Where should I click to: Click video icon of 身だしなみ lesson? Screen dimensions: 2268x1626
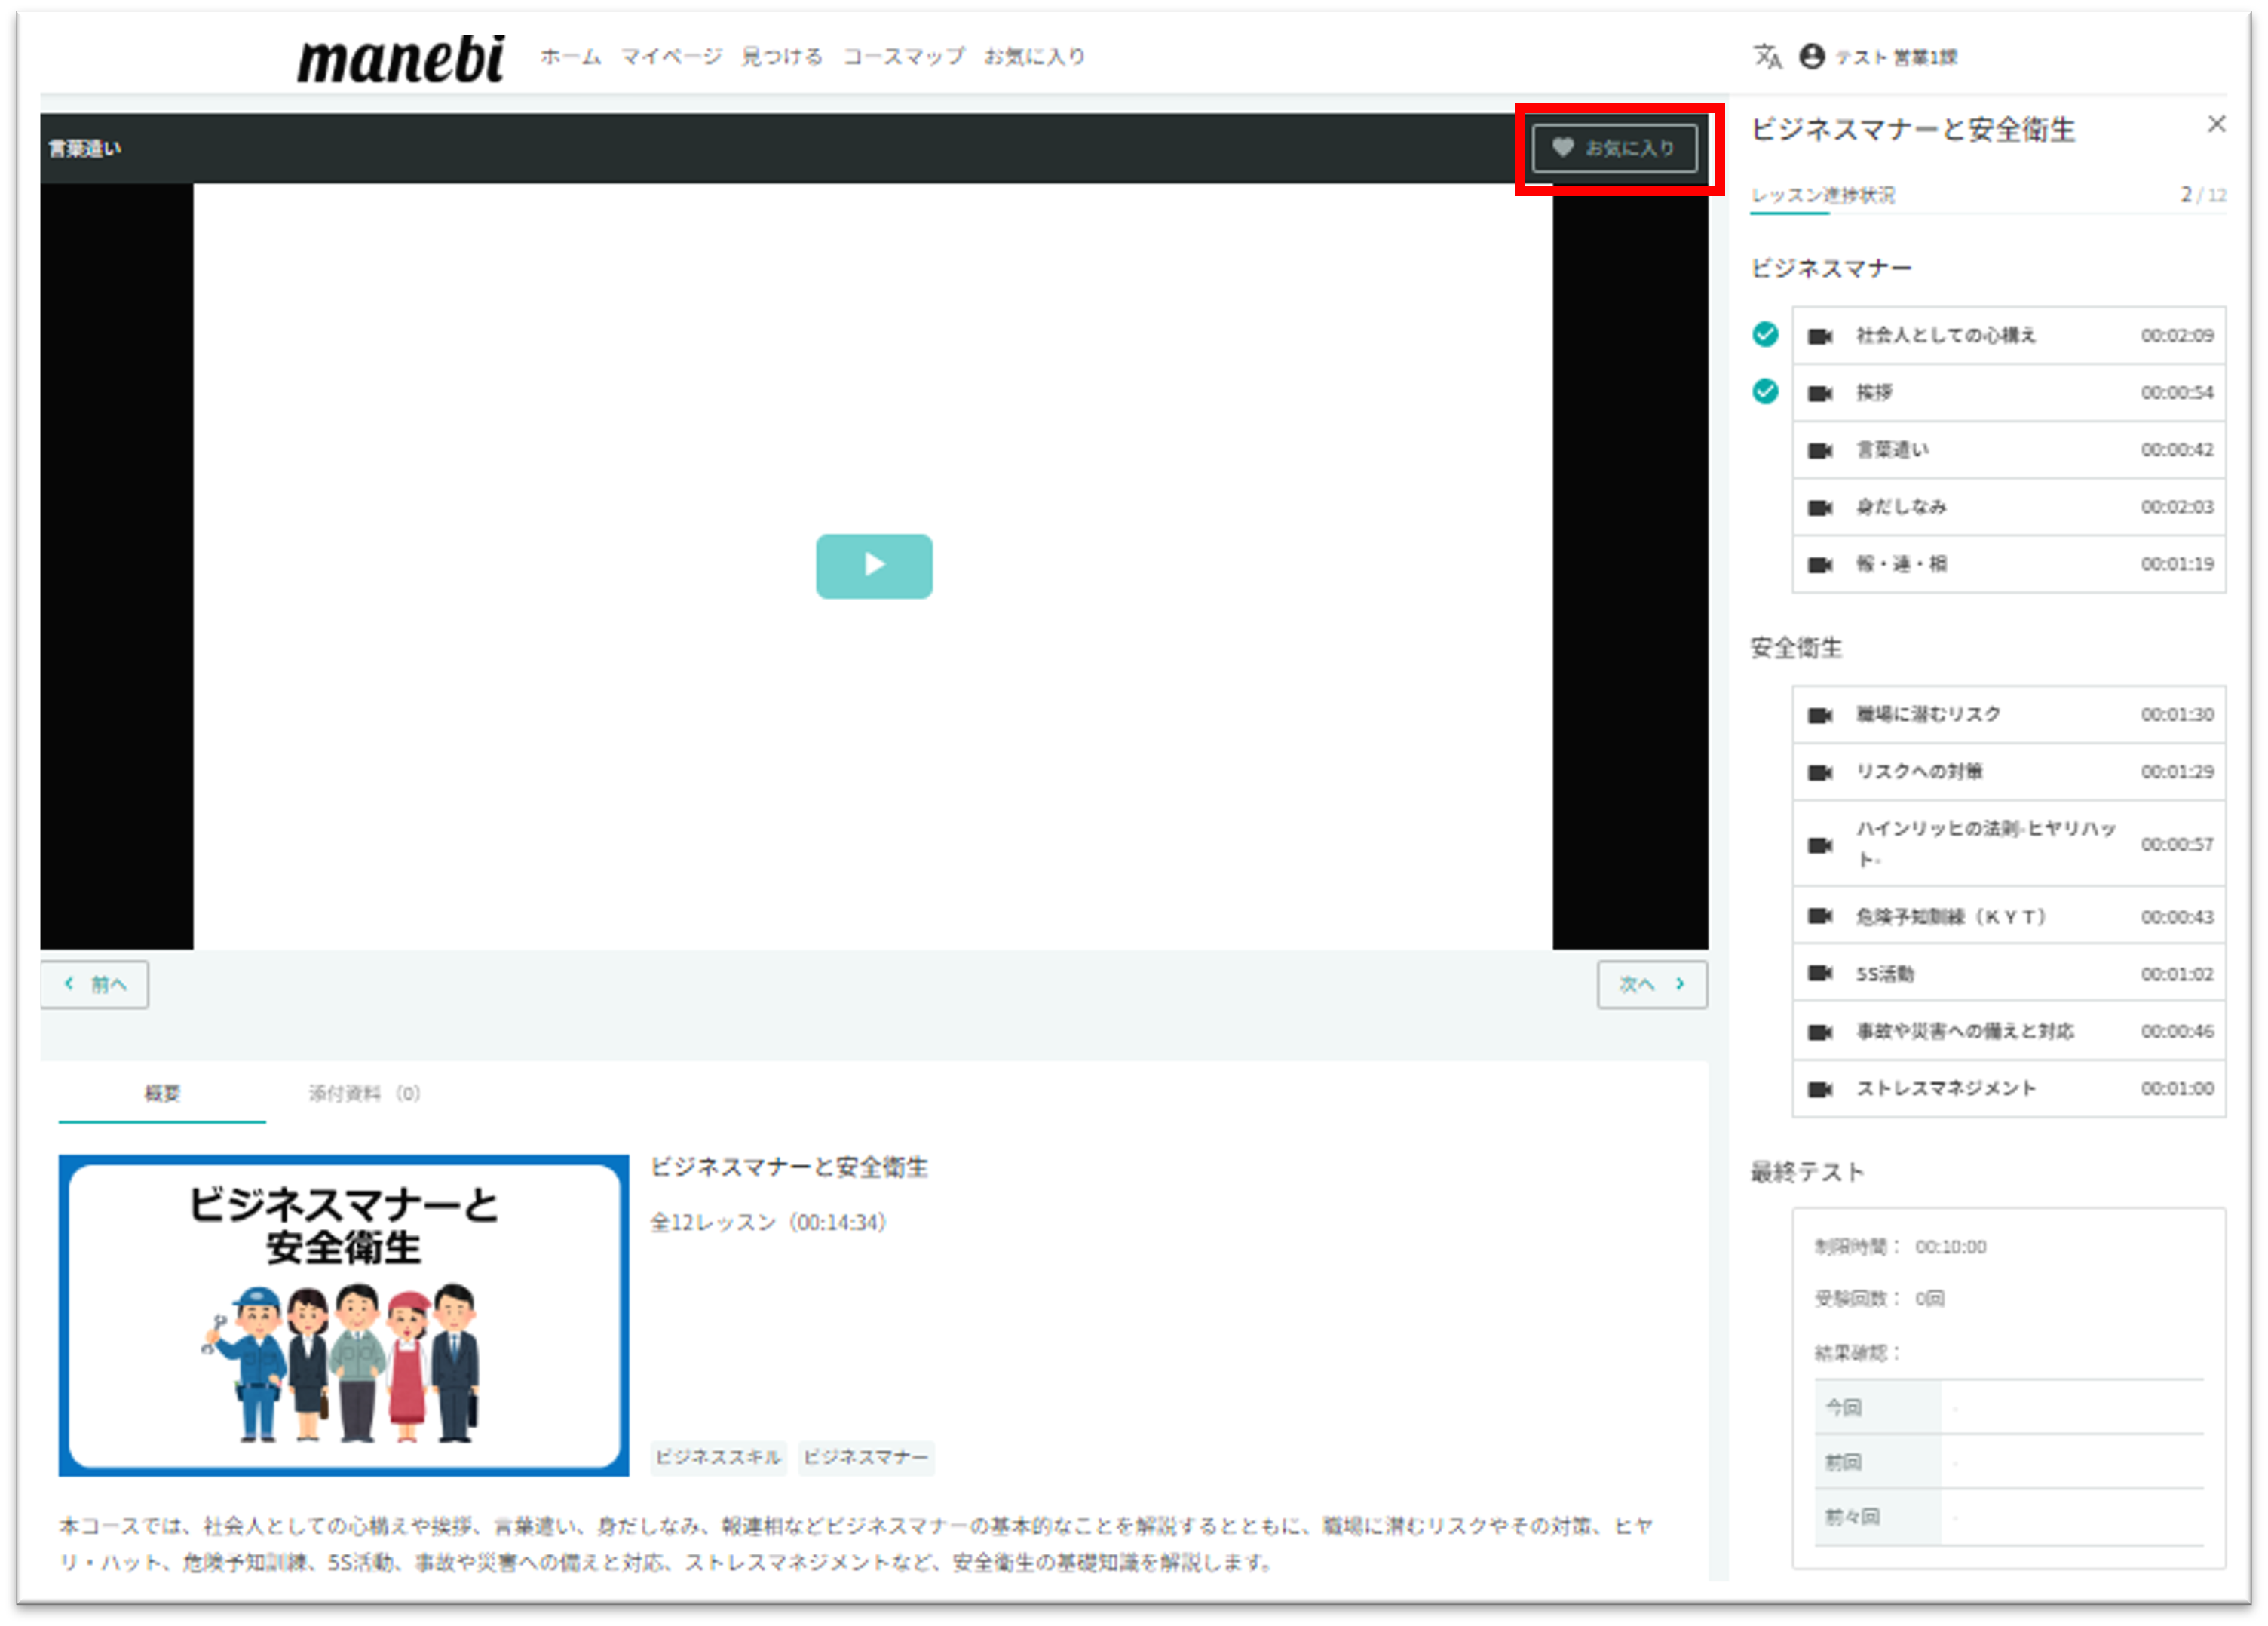tap(1819, 507)
